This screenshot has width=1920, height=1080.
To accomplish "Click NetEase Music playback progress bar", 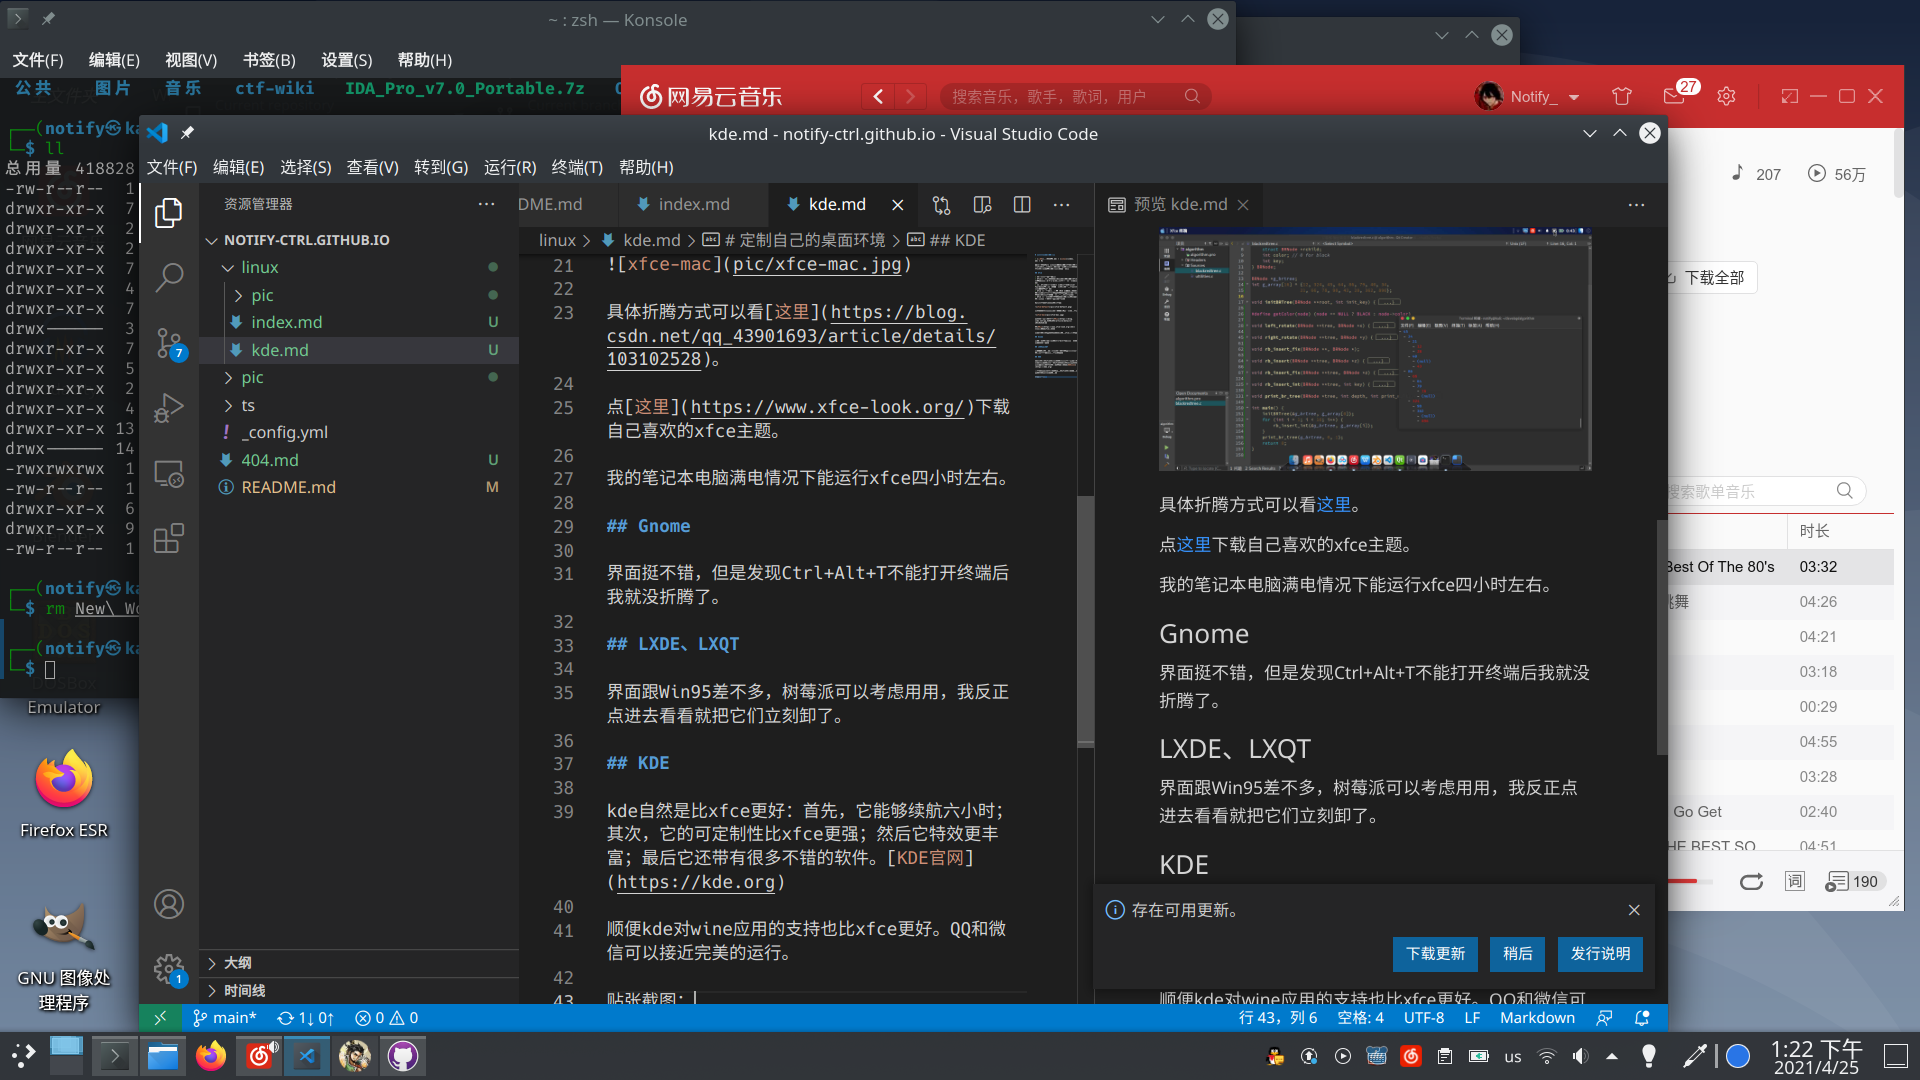I will tap(1690, 881).
